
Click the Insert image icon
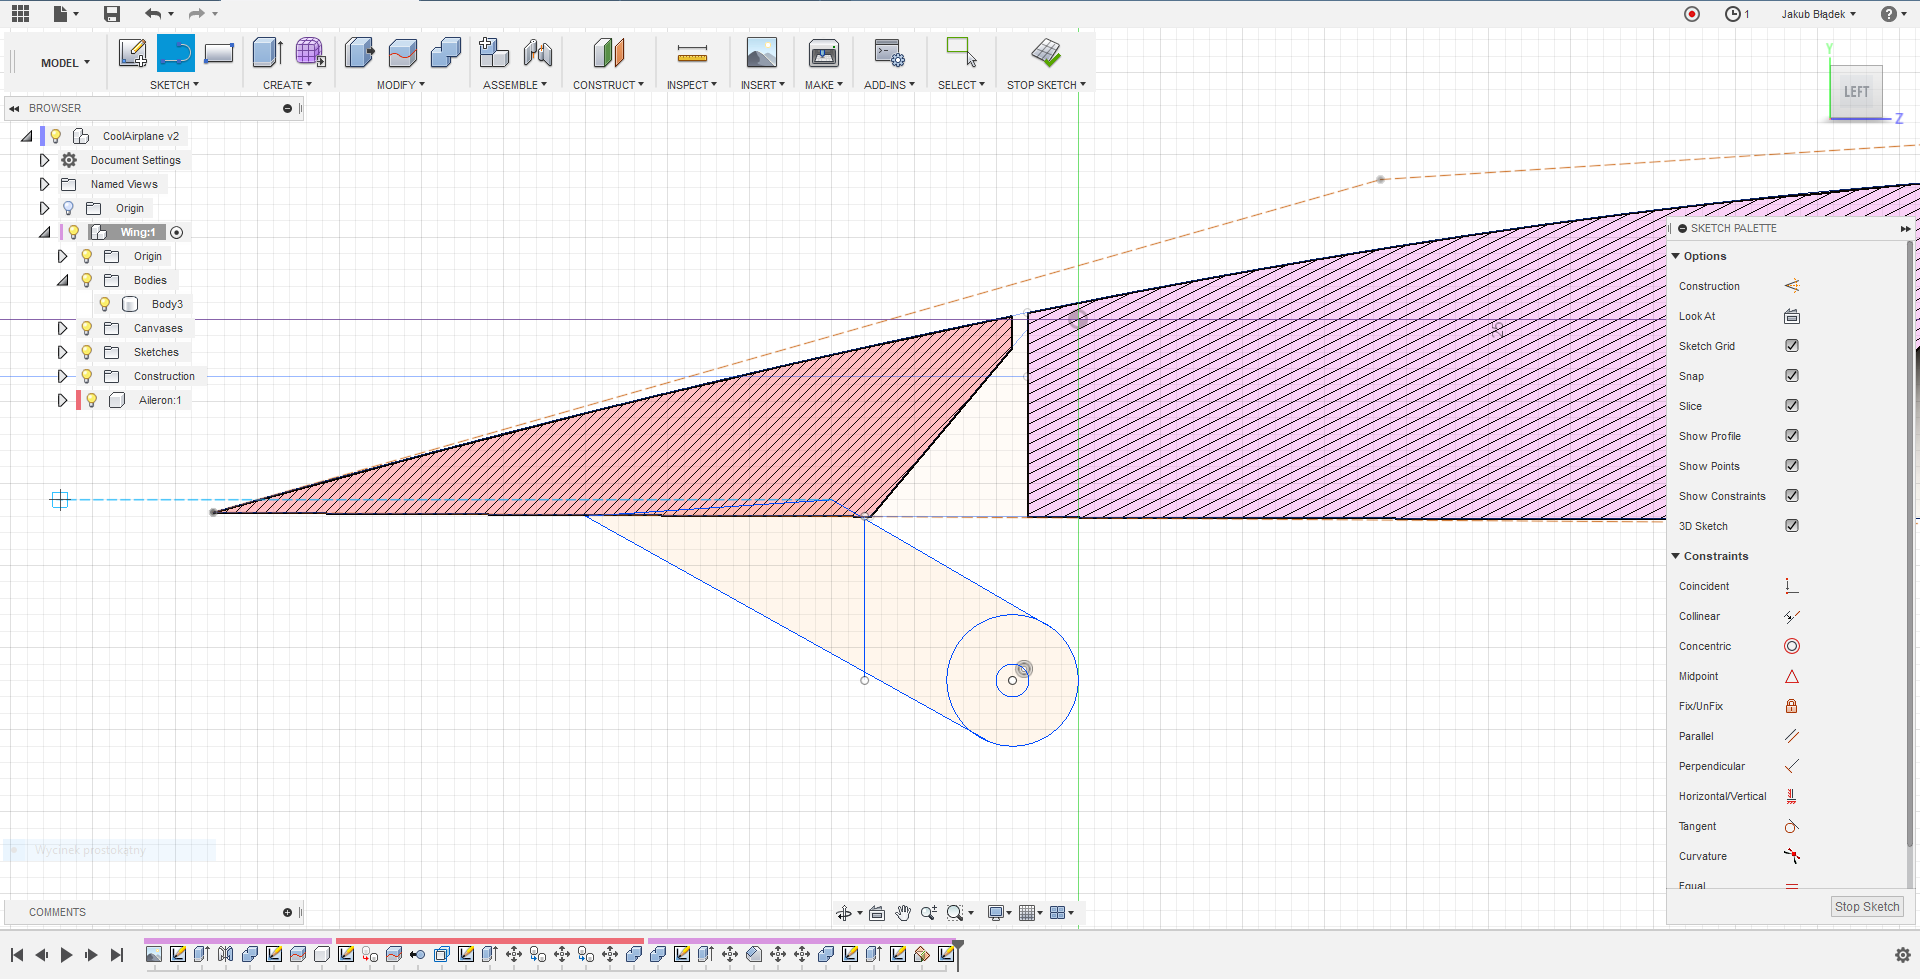[x=762, y=53]
